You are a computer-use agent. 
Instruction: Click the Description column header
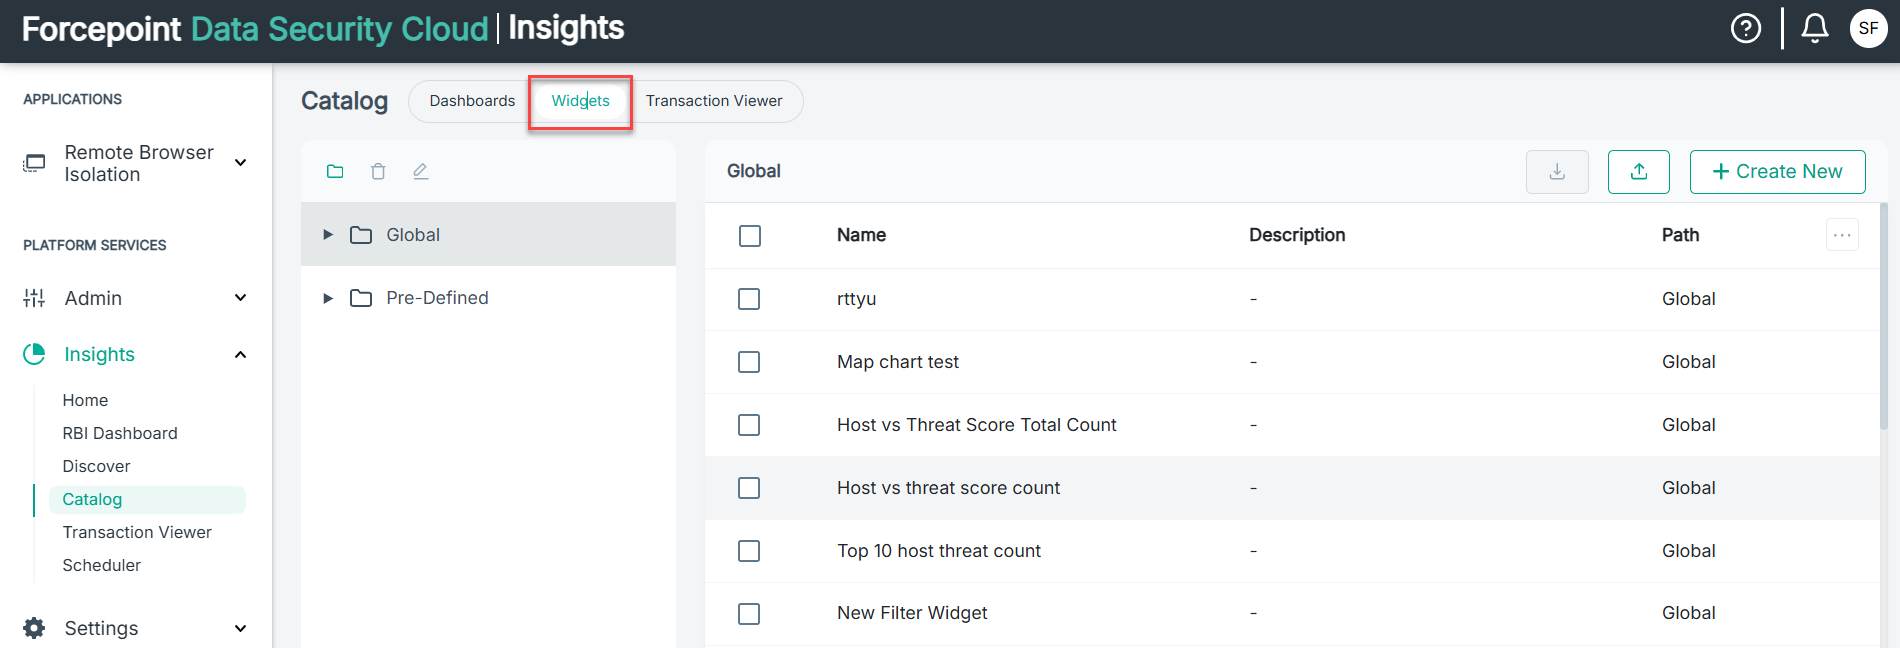(1297, 235)
